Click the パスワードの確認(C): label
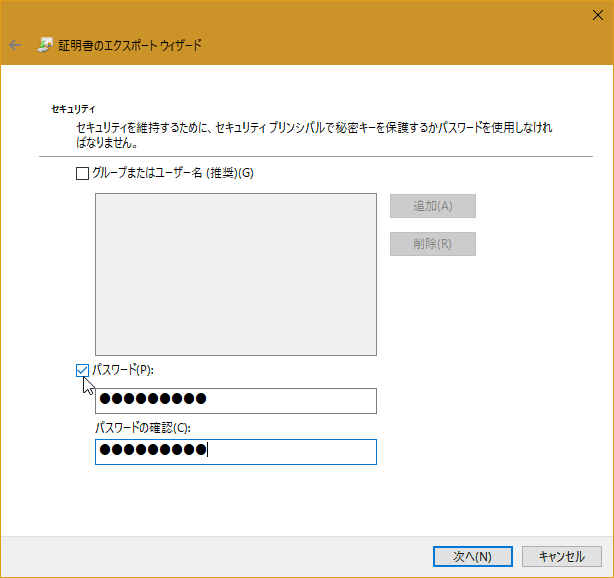The width and height of the screenshot is (614, 578). coord(143,428)
